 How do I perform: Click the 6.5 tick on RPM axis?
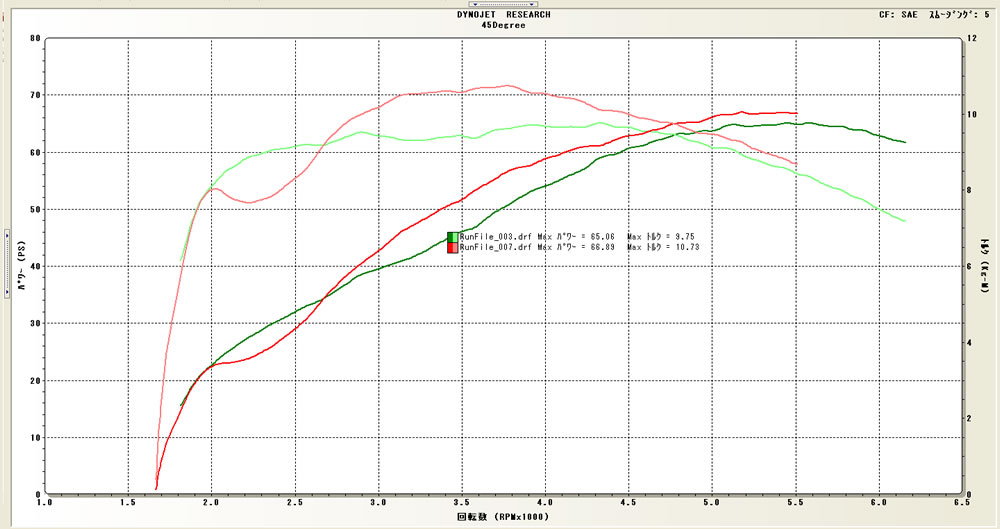click(960, 505)
